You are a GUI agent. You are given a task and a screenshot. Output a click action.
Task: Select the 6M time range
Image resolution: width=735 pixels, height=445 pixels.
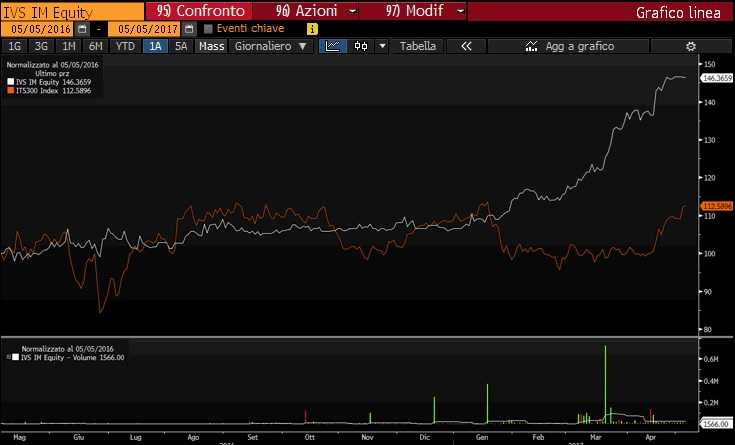click(x=96, y=46)
